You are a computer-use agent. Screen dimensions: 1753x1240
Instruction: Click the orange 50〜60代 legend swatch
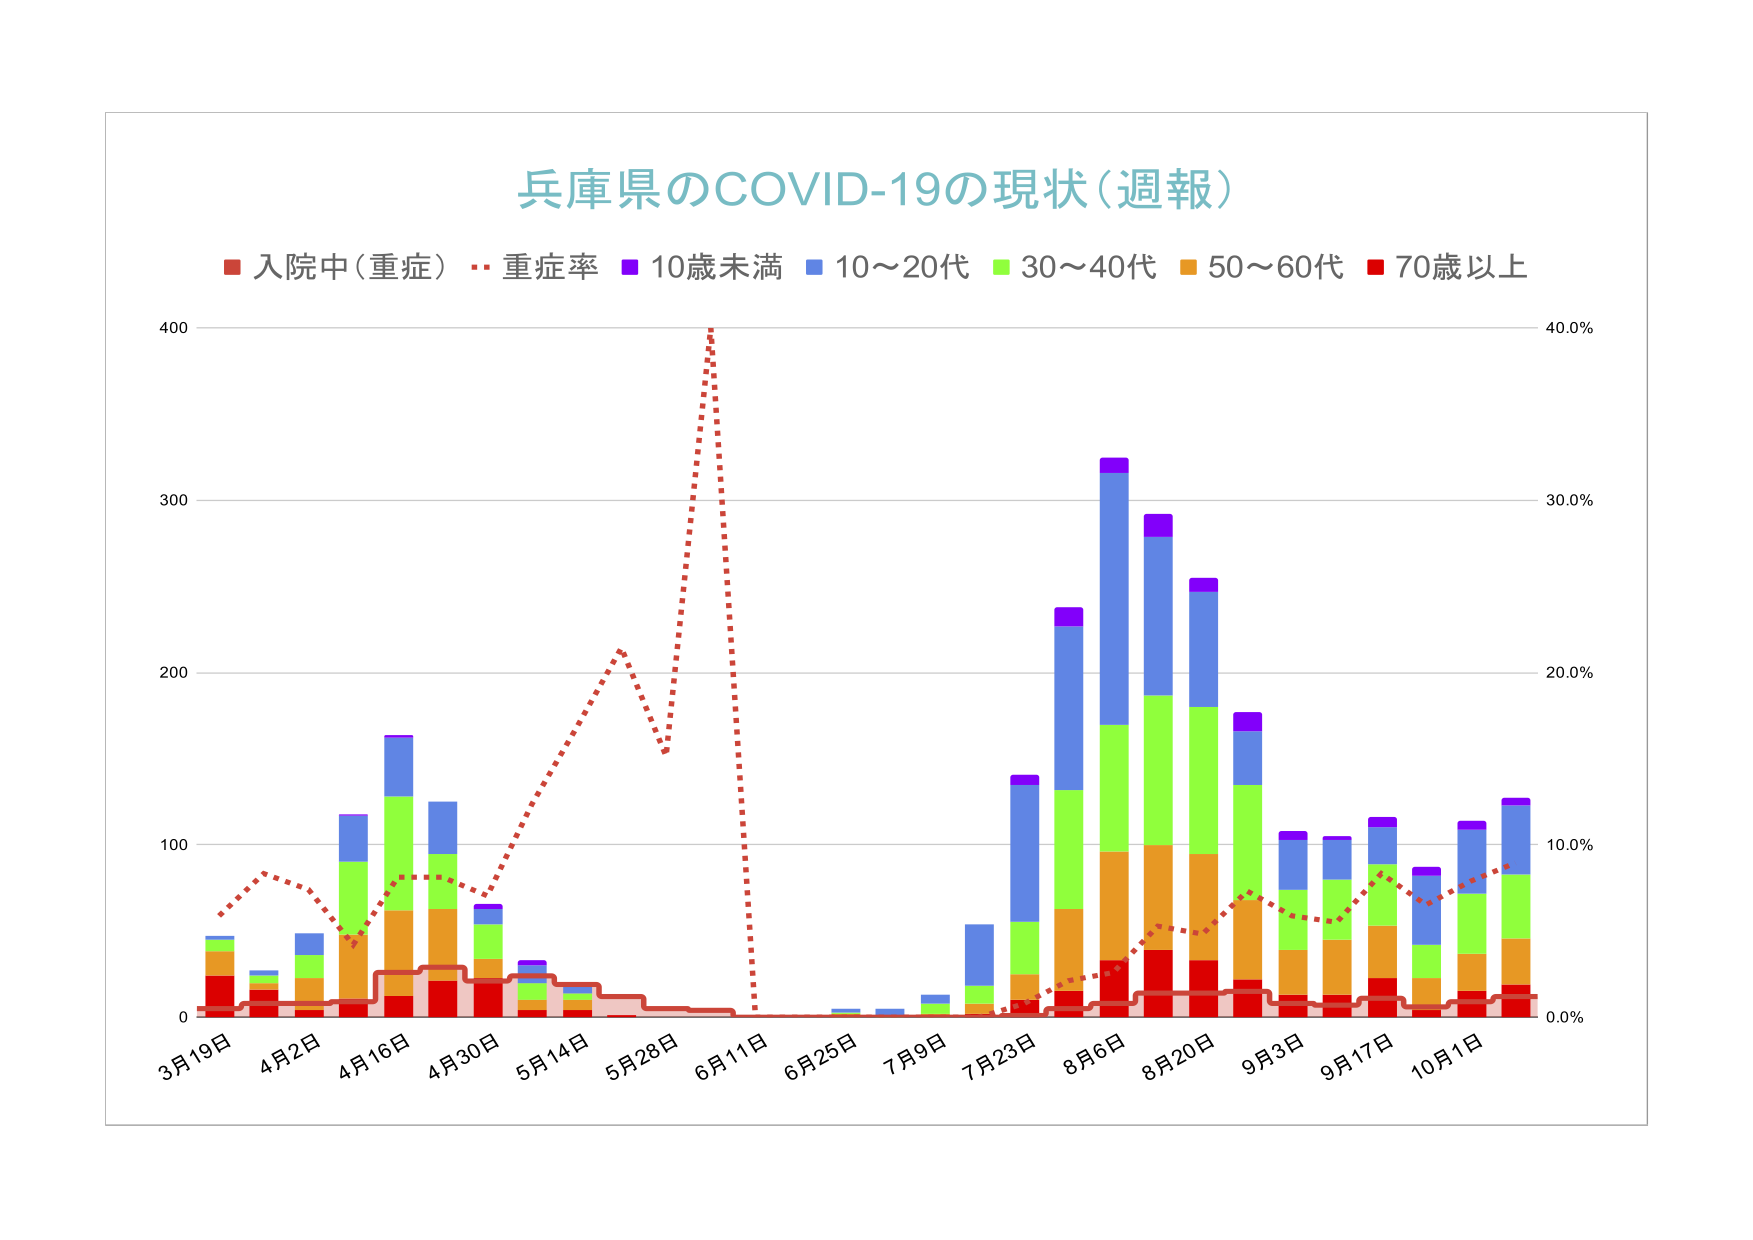(1188, 268)
